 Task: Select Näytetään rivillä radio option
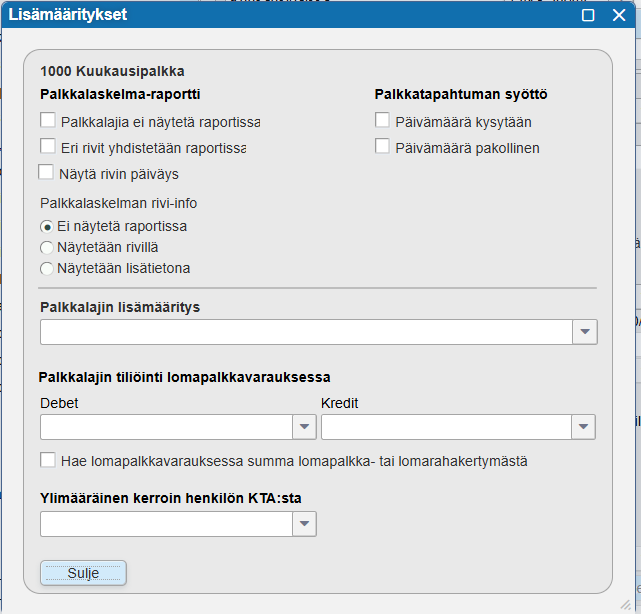46,247
